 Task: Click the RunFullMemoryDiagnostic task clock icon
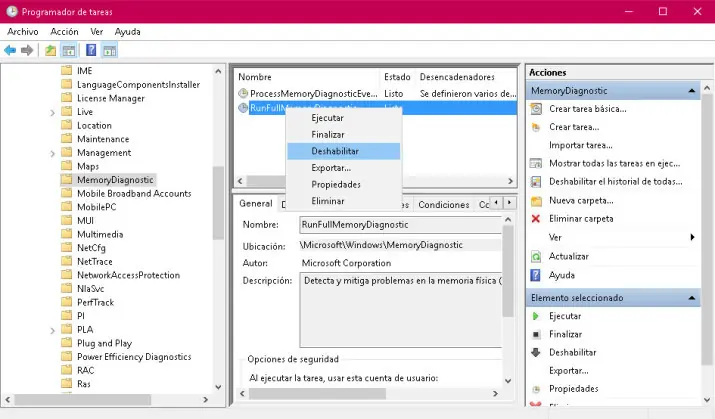[243, 108]
